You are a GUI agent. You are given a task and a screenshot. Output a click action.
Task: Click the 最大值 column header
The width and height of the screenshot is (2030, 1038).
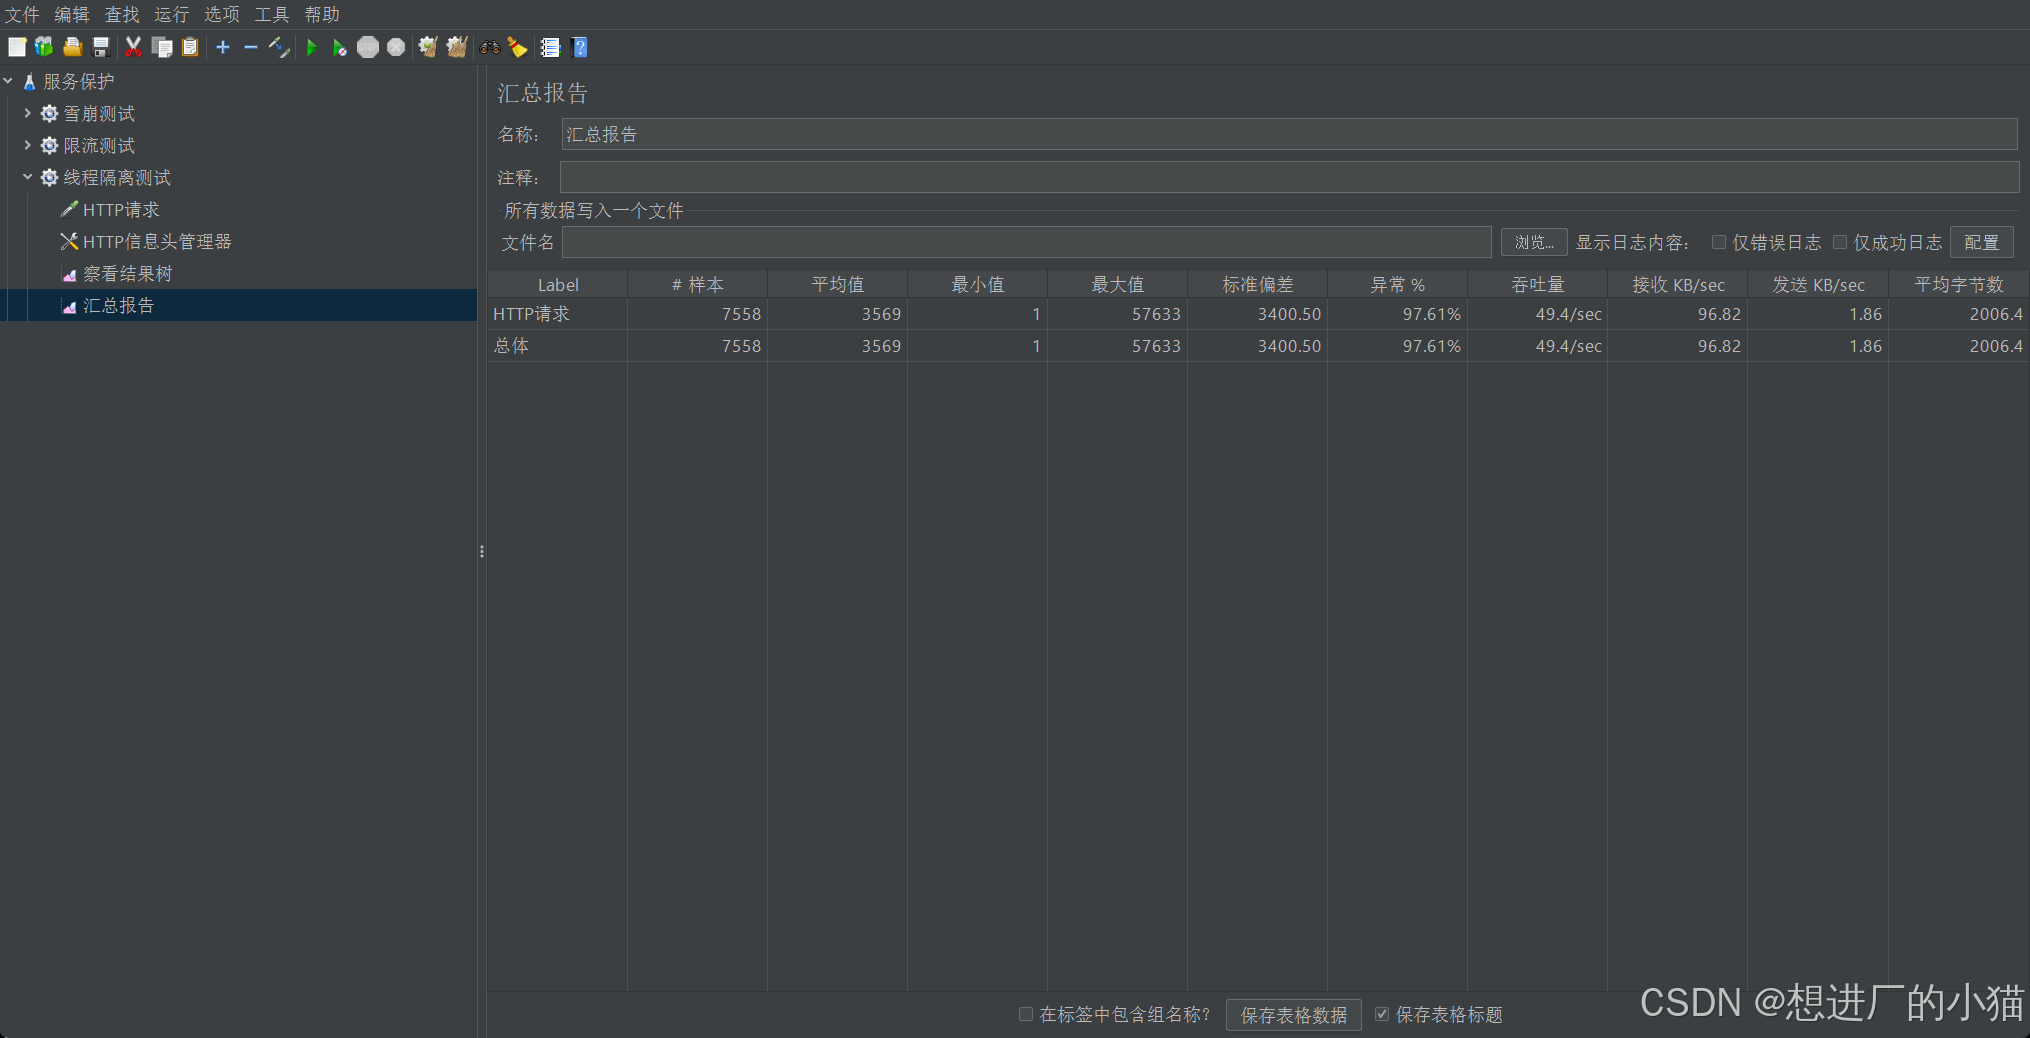coord(1118,285)
